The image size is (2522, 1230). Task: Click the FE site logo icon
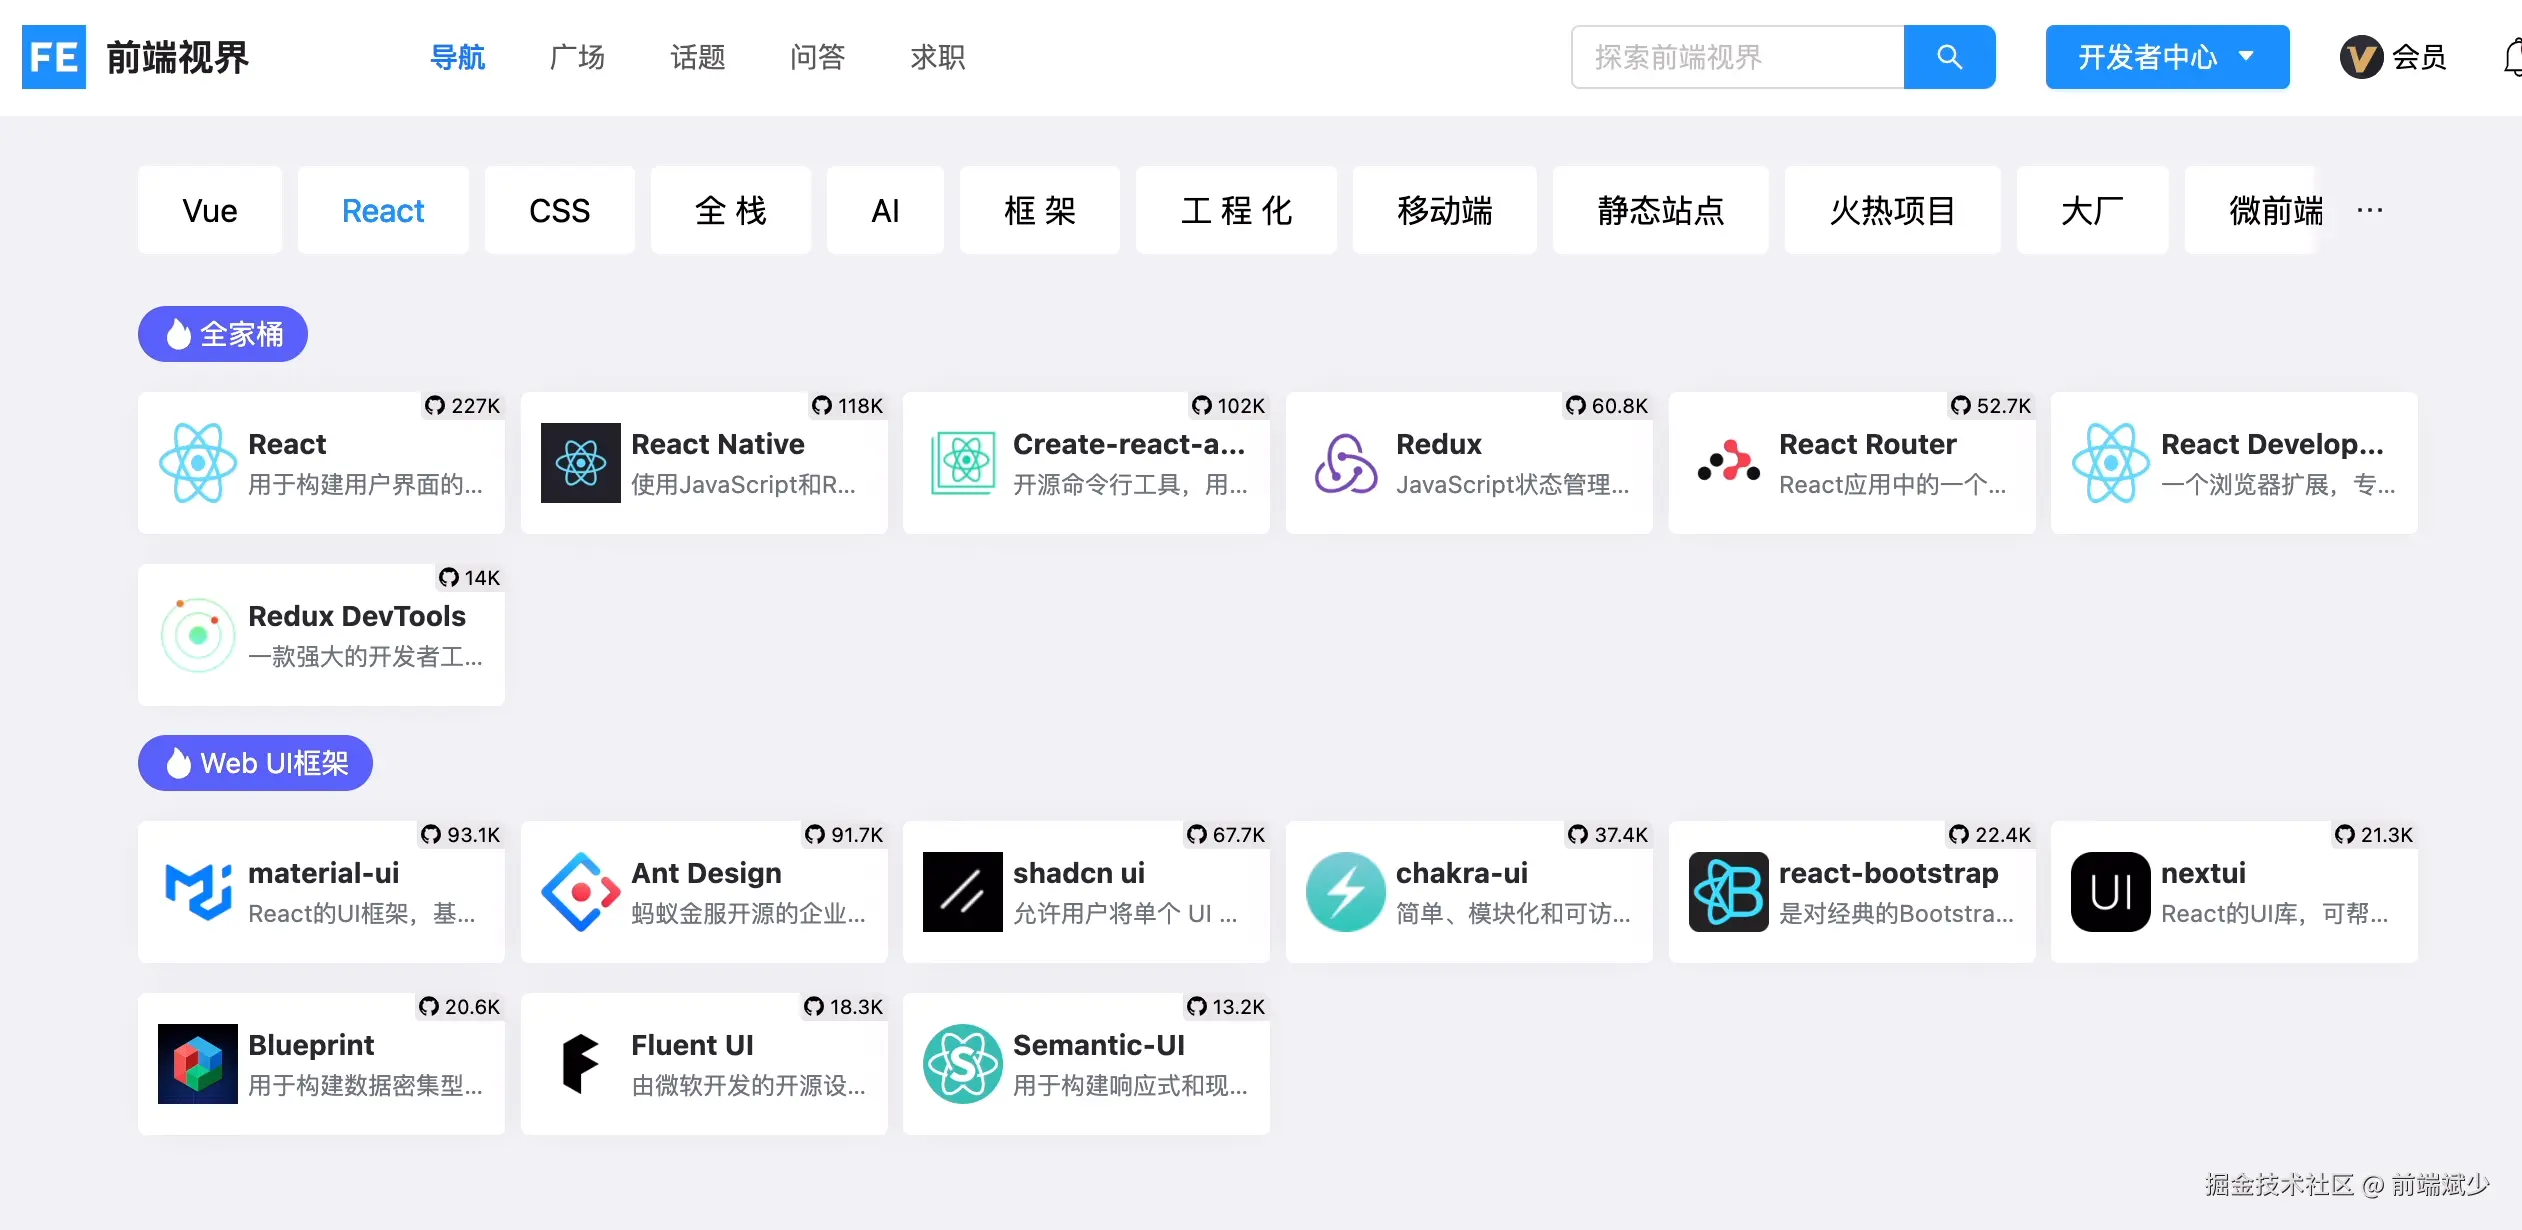pyautogui.click(x=54, y=57)
